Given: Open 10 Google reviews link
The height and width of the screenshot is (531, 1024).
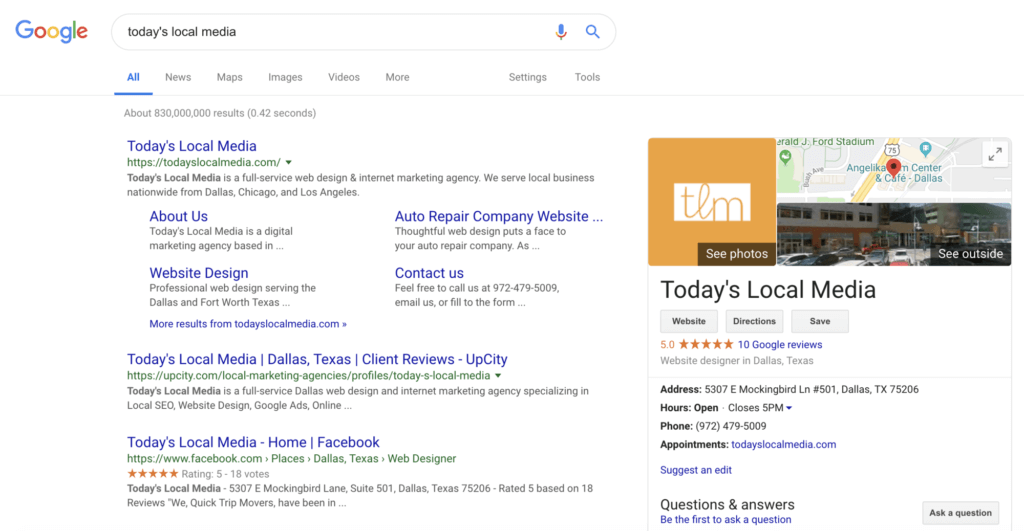Looking at the screenshot, I should pos(780,344).
